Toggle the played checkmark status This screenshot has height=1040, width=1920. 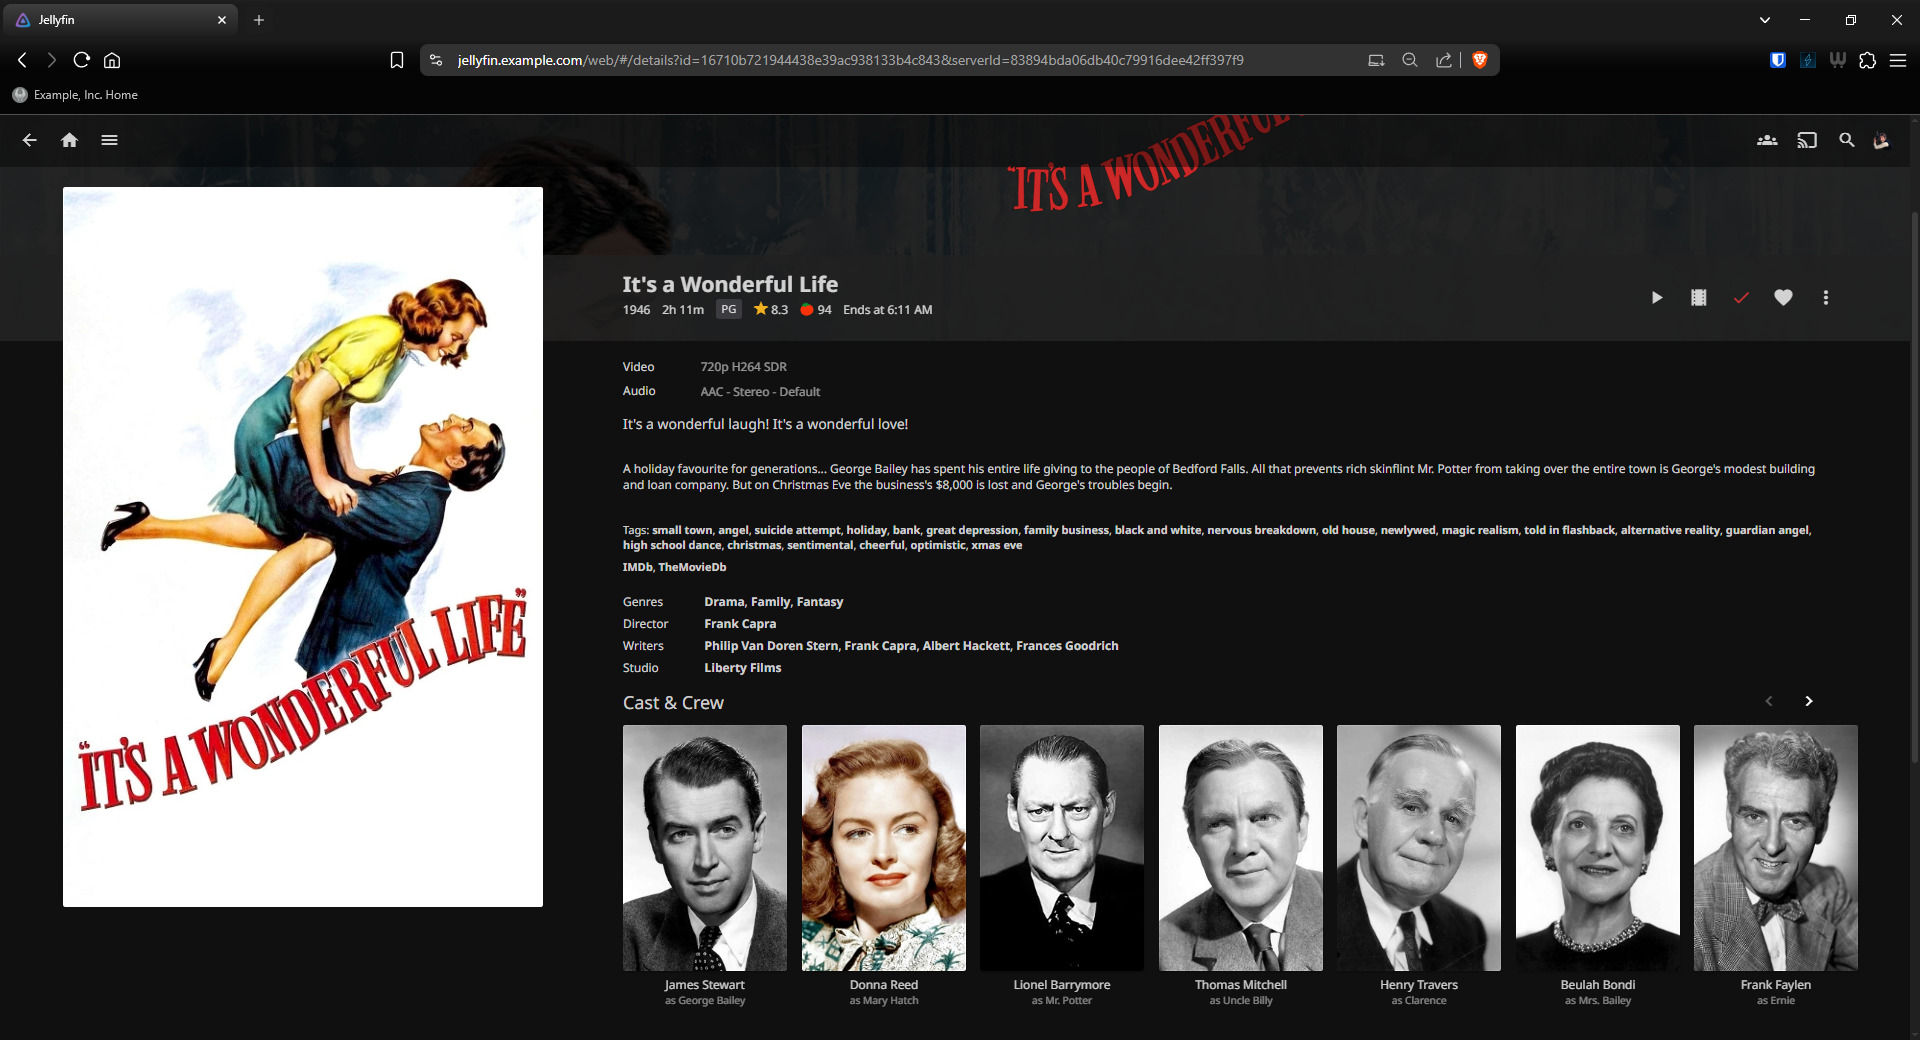pyautogui.click(x=1741, y=298)
